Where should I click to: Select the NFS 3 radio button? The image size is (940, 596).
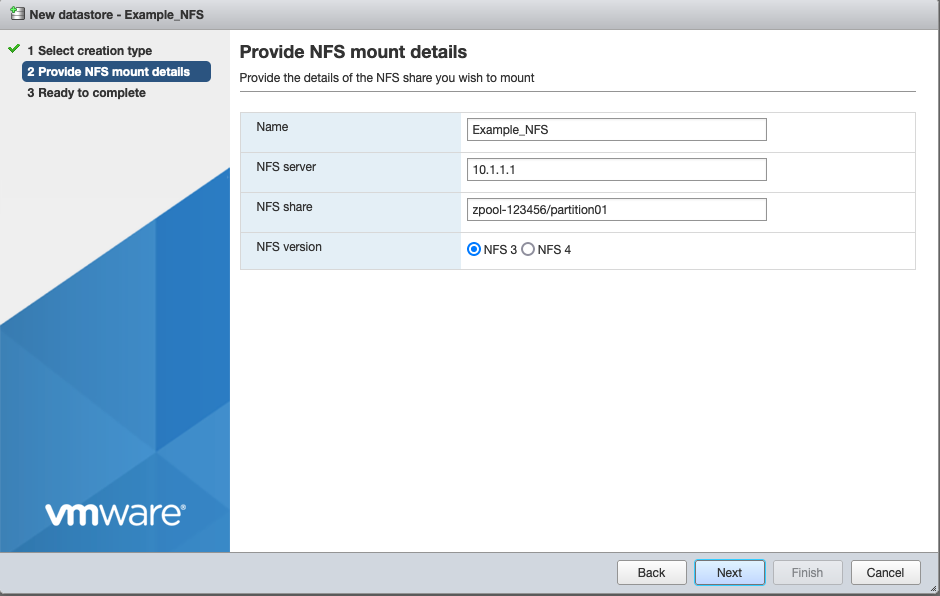[x=474, y=249]
